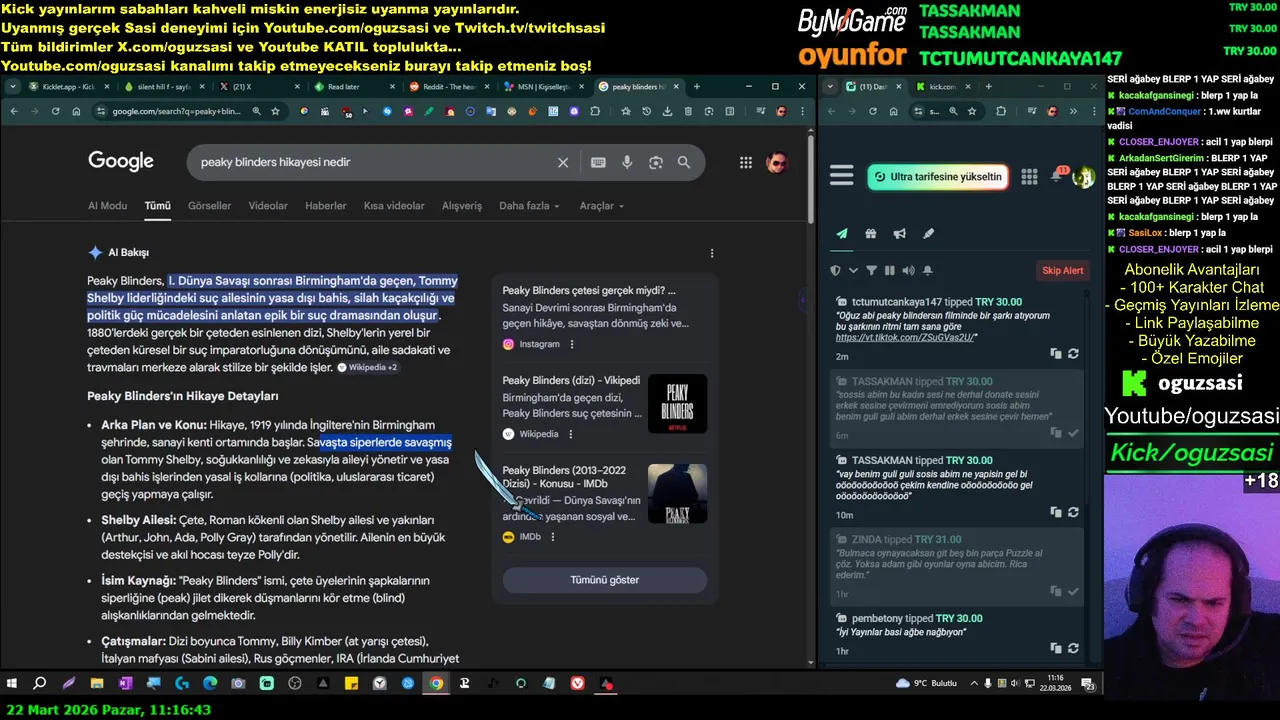Open the Wikipedia +2 source chip
This screenshot has height=720, width=1280.
click(368, 368)
